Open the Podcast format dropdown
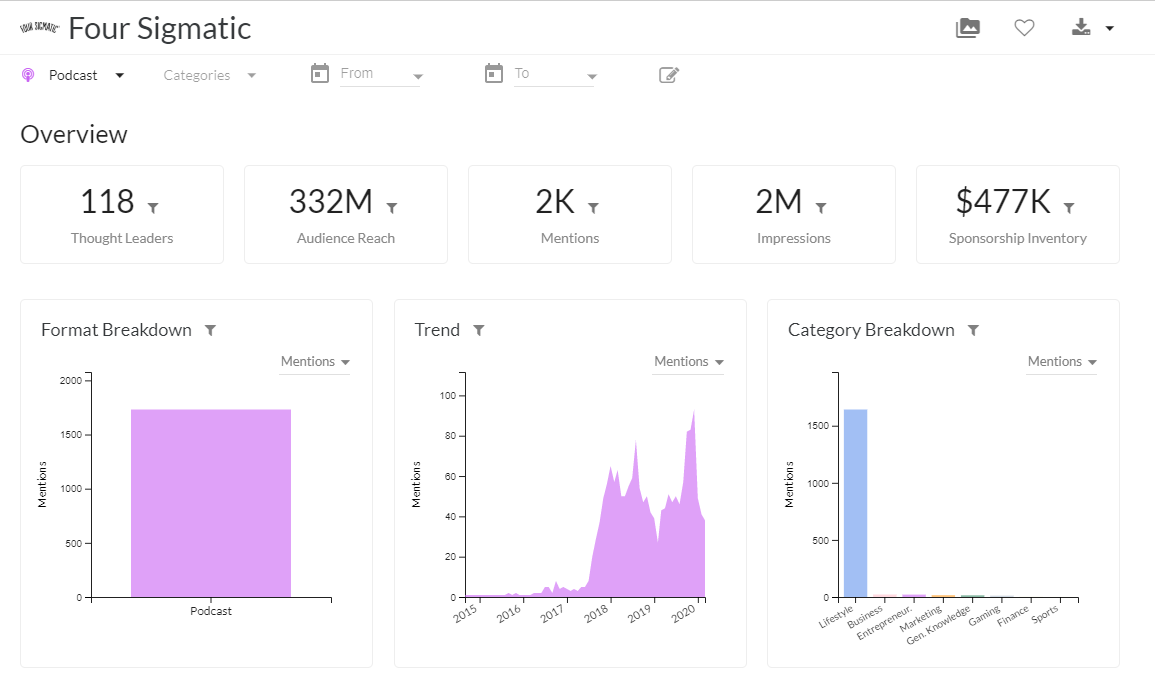 [86, 75]
